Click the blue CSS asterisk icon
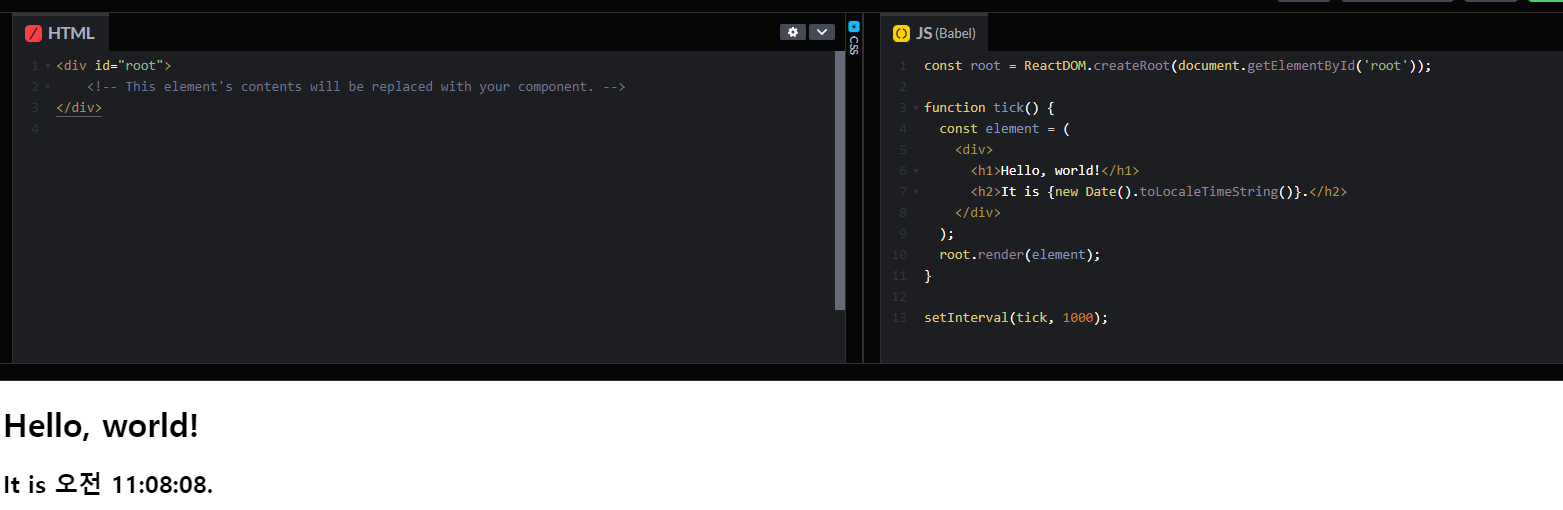 pyautogui.click(x=853, y=26)
